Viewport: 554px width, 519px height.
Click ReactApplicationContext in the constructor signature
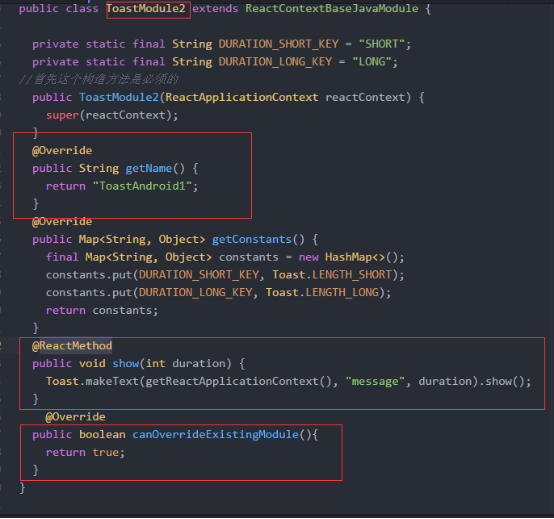pyautogui.click(x=242, y=97)
